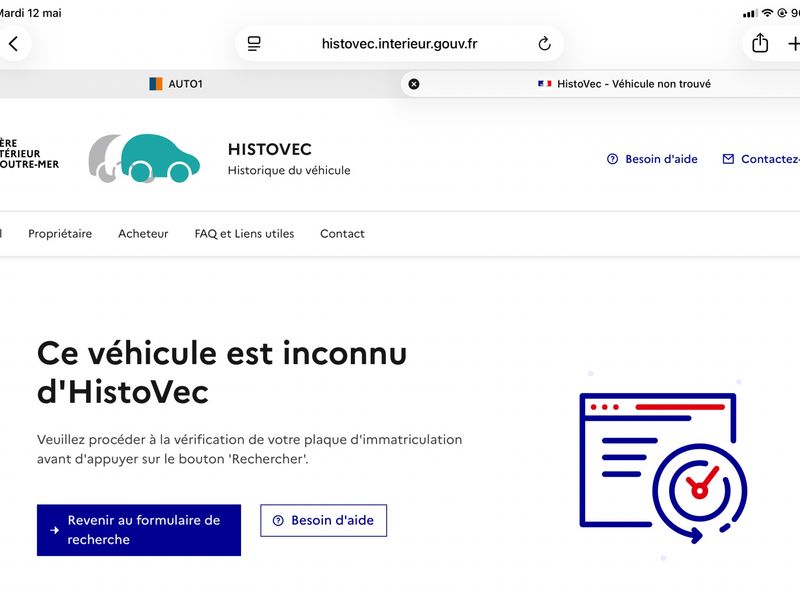Screen dimensions: 800x600
Task: Click the ministry Intérieur Outre-Mer logo text
Action: (29, 154)
